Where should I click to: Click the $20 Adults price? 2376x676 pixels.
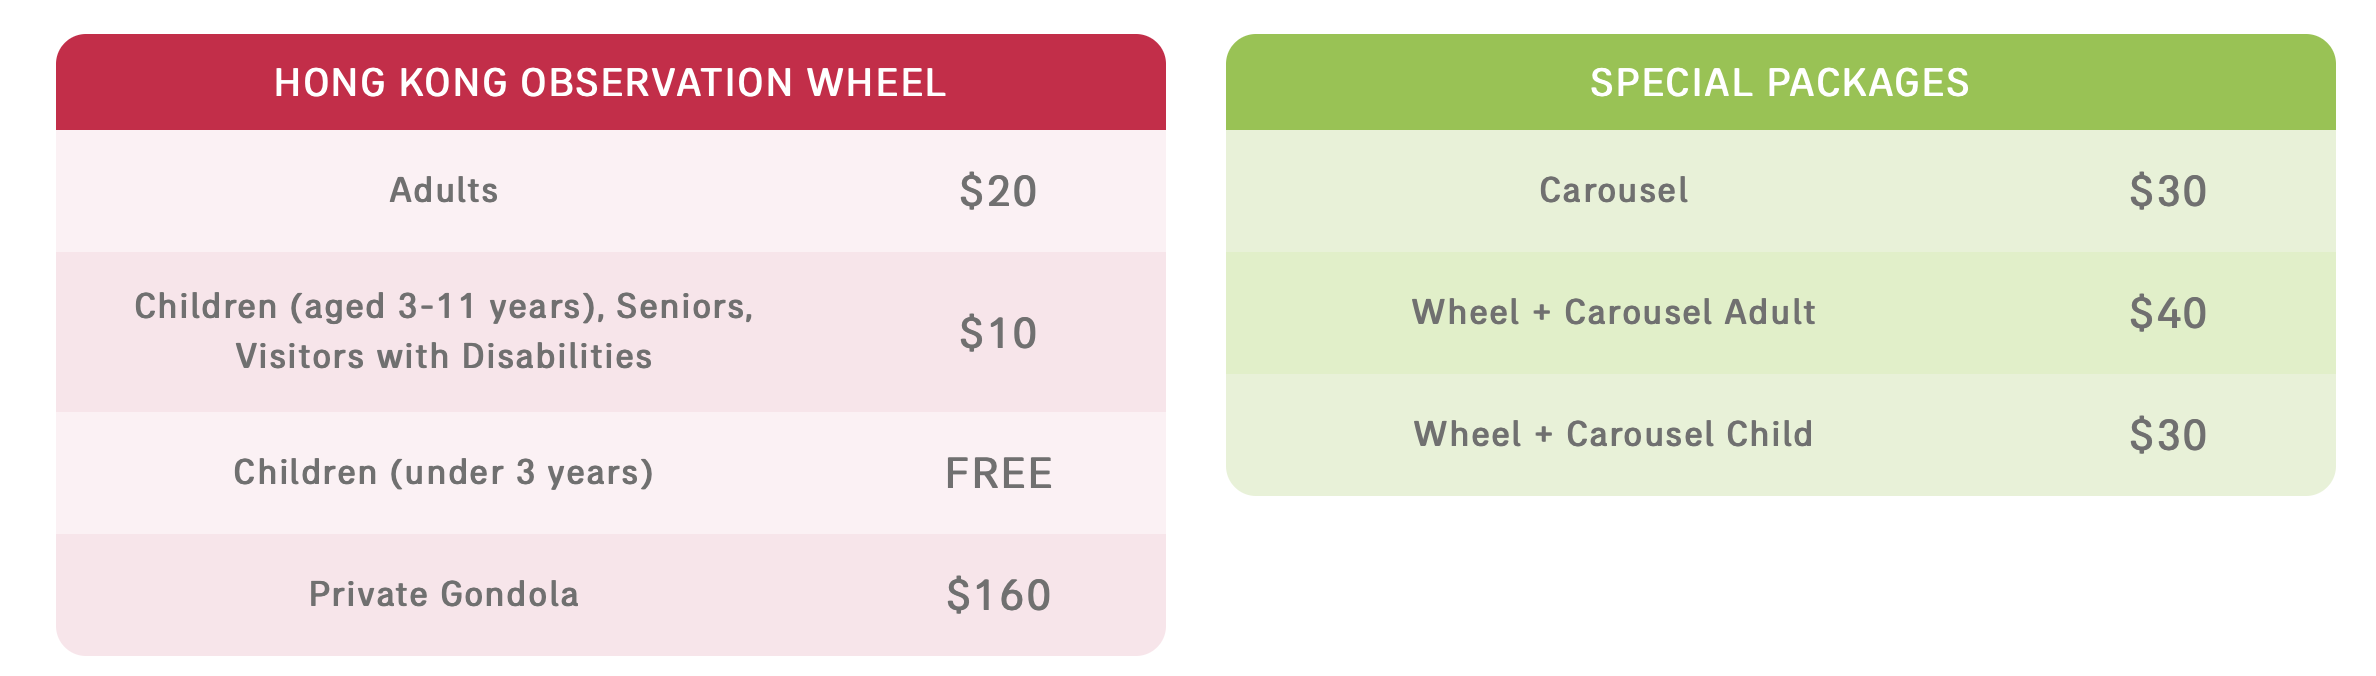[x=998, y=191]
